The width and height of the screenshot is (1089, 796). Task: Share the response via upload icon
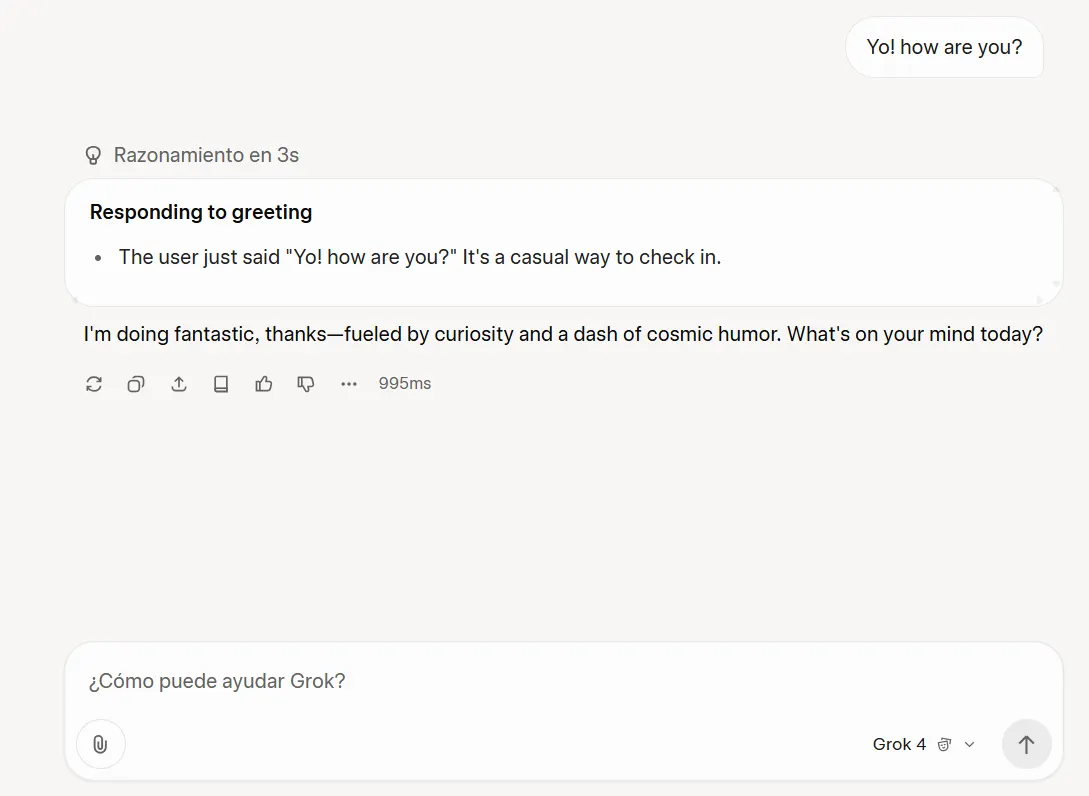point(179,384)
